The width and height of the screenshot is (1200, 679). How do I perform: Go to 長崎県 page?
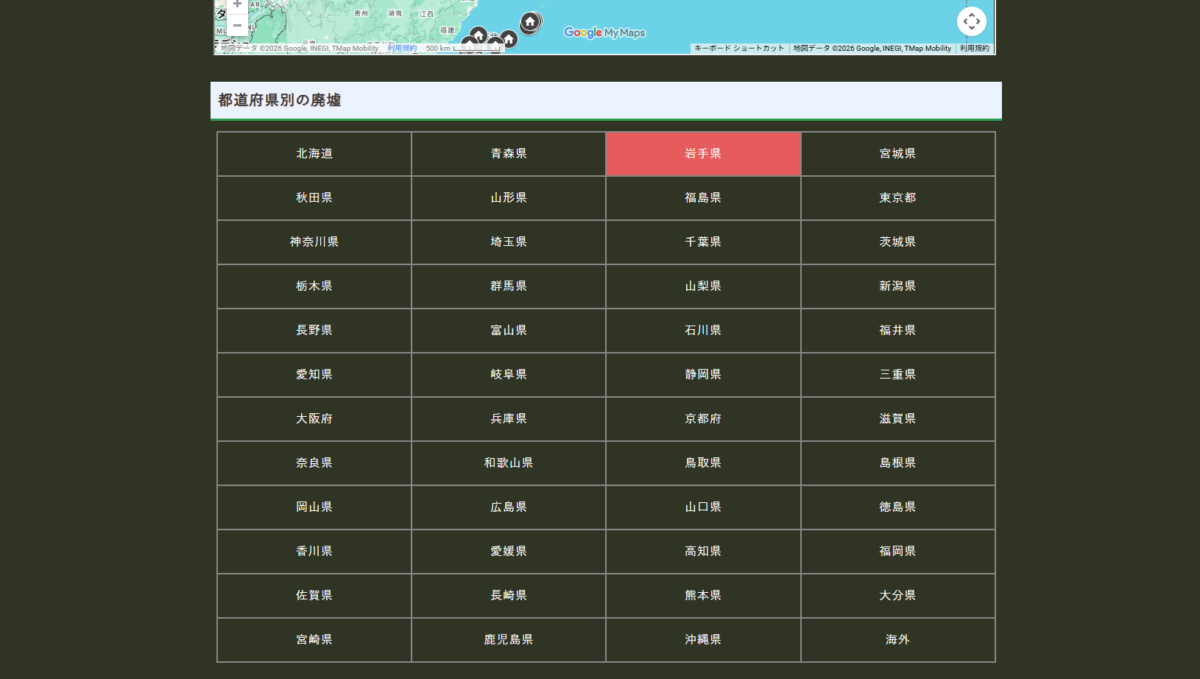tap(509, 595)
